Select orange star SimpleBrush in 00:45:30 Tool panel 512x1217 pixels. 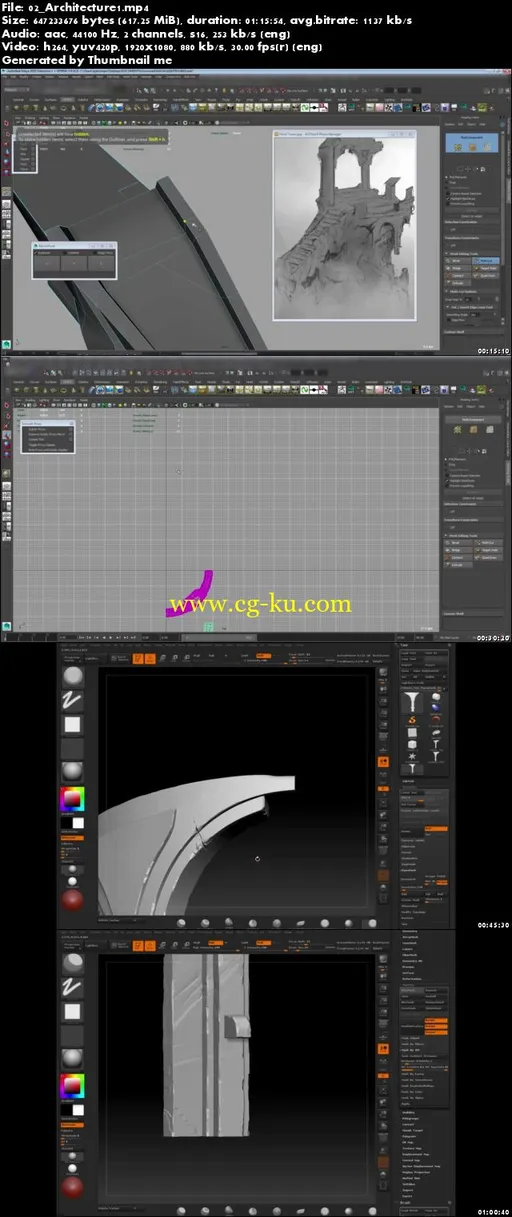click(x=412, y=720)
